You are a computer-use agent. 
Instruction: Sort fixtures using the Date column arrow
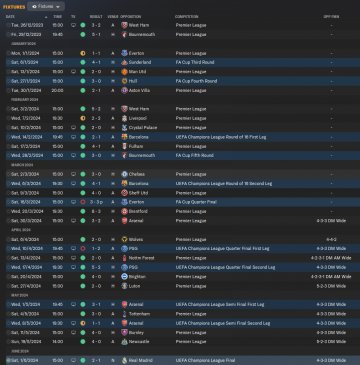point(46,17)
